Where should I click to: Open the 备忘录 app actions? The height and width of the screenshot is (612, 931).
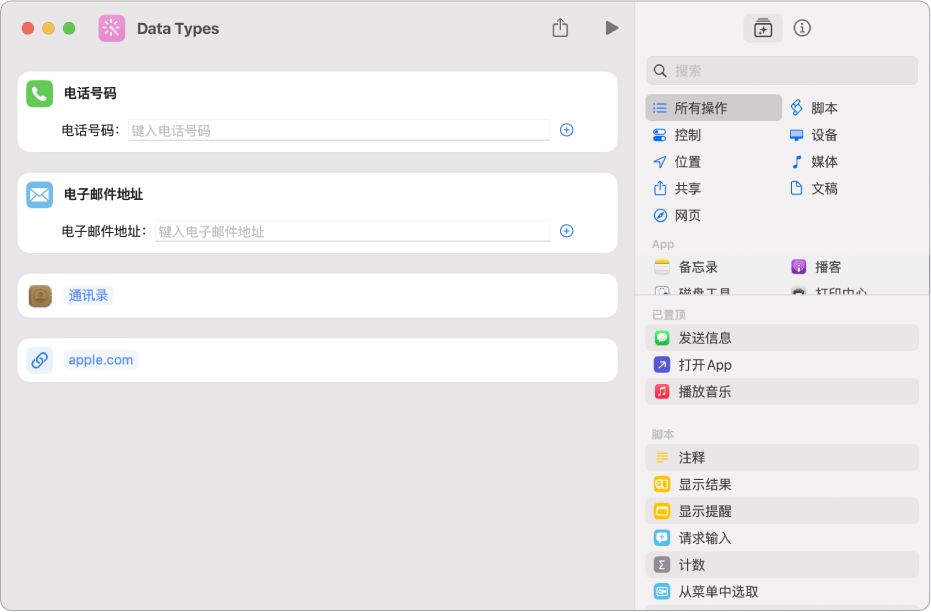pos(686,267)
